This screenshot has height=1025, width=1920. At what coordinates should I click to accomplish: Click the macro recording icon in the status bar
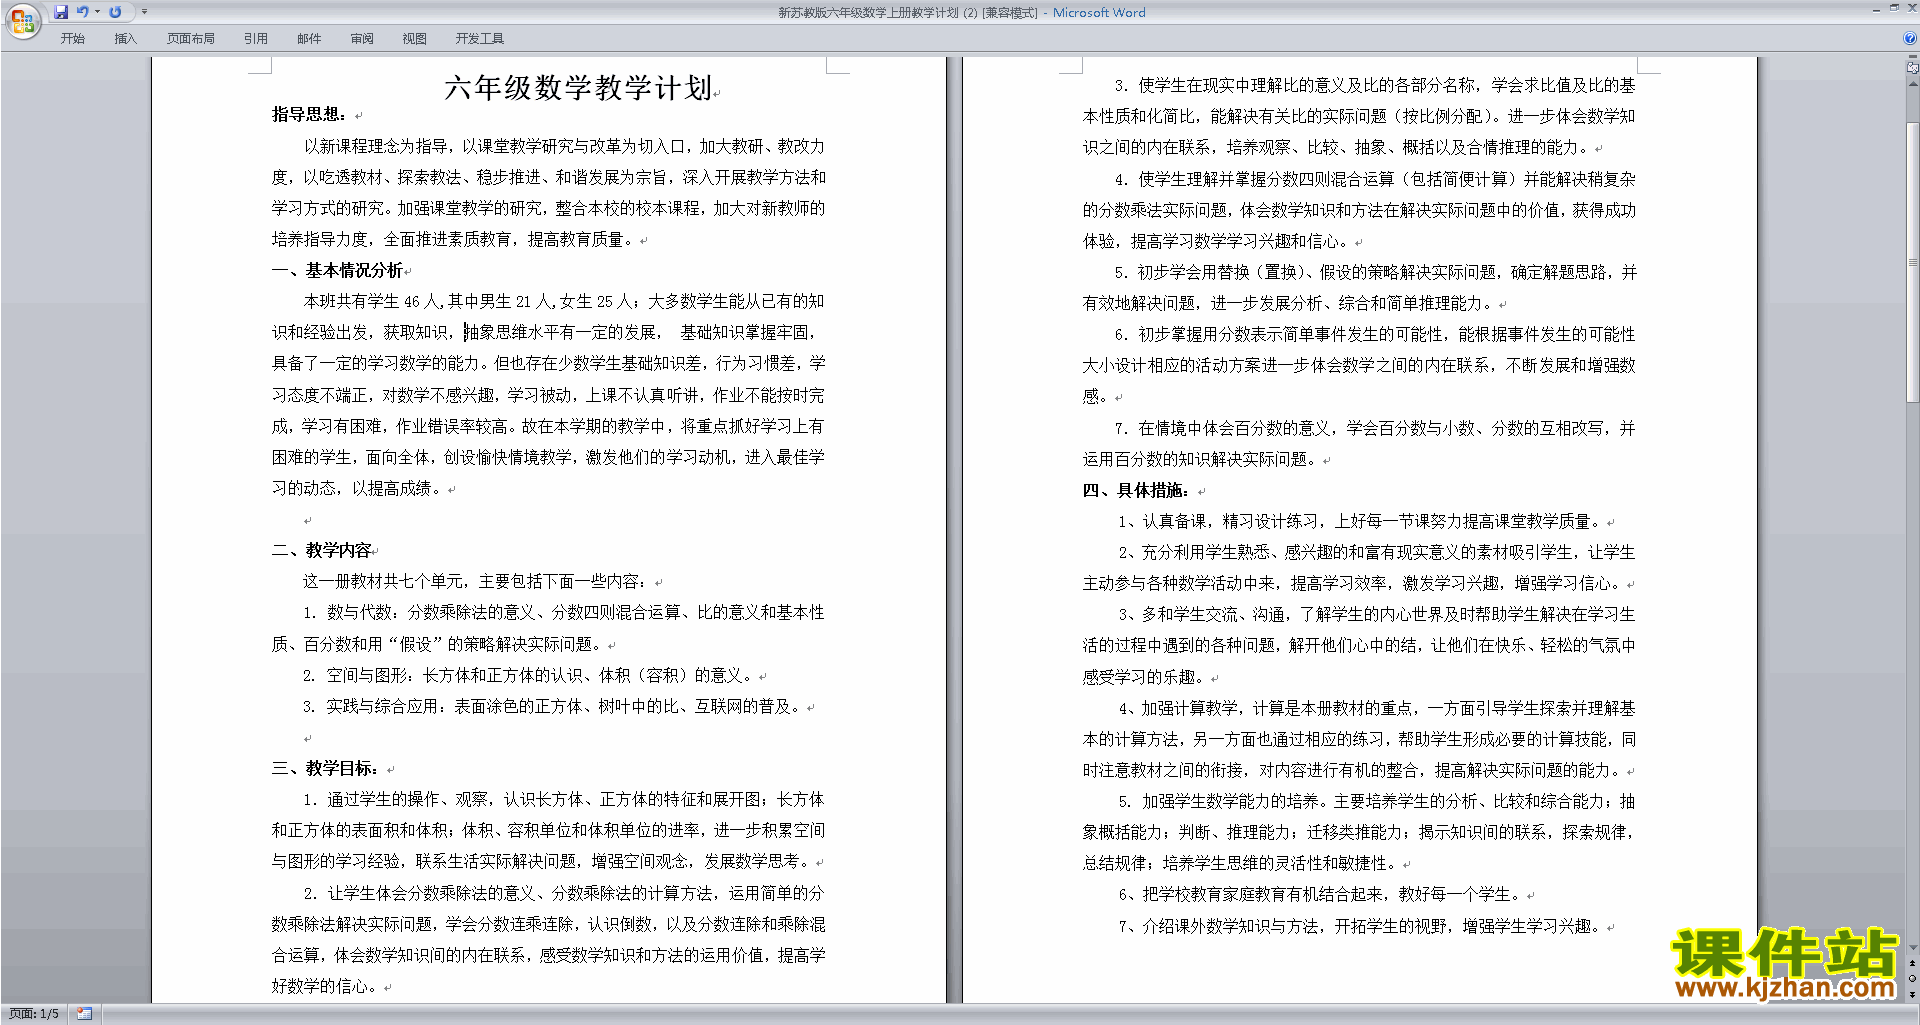tap(84, 1014)
